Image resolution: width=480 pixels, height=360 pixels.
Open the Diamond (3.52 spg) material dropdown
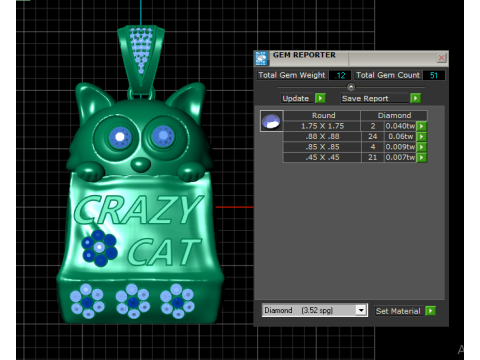click(x=361, y=310)
